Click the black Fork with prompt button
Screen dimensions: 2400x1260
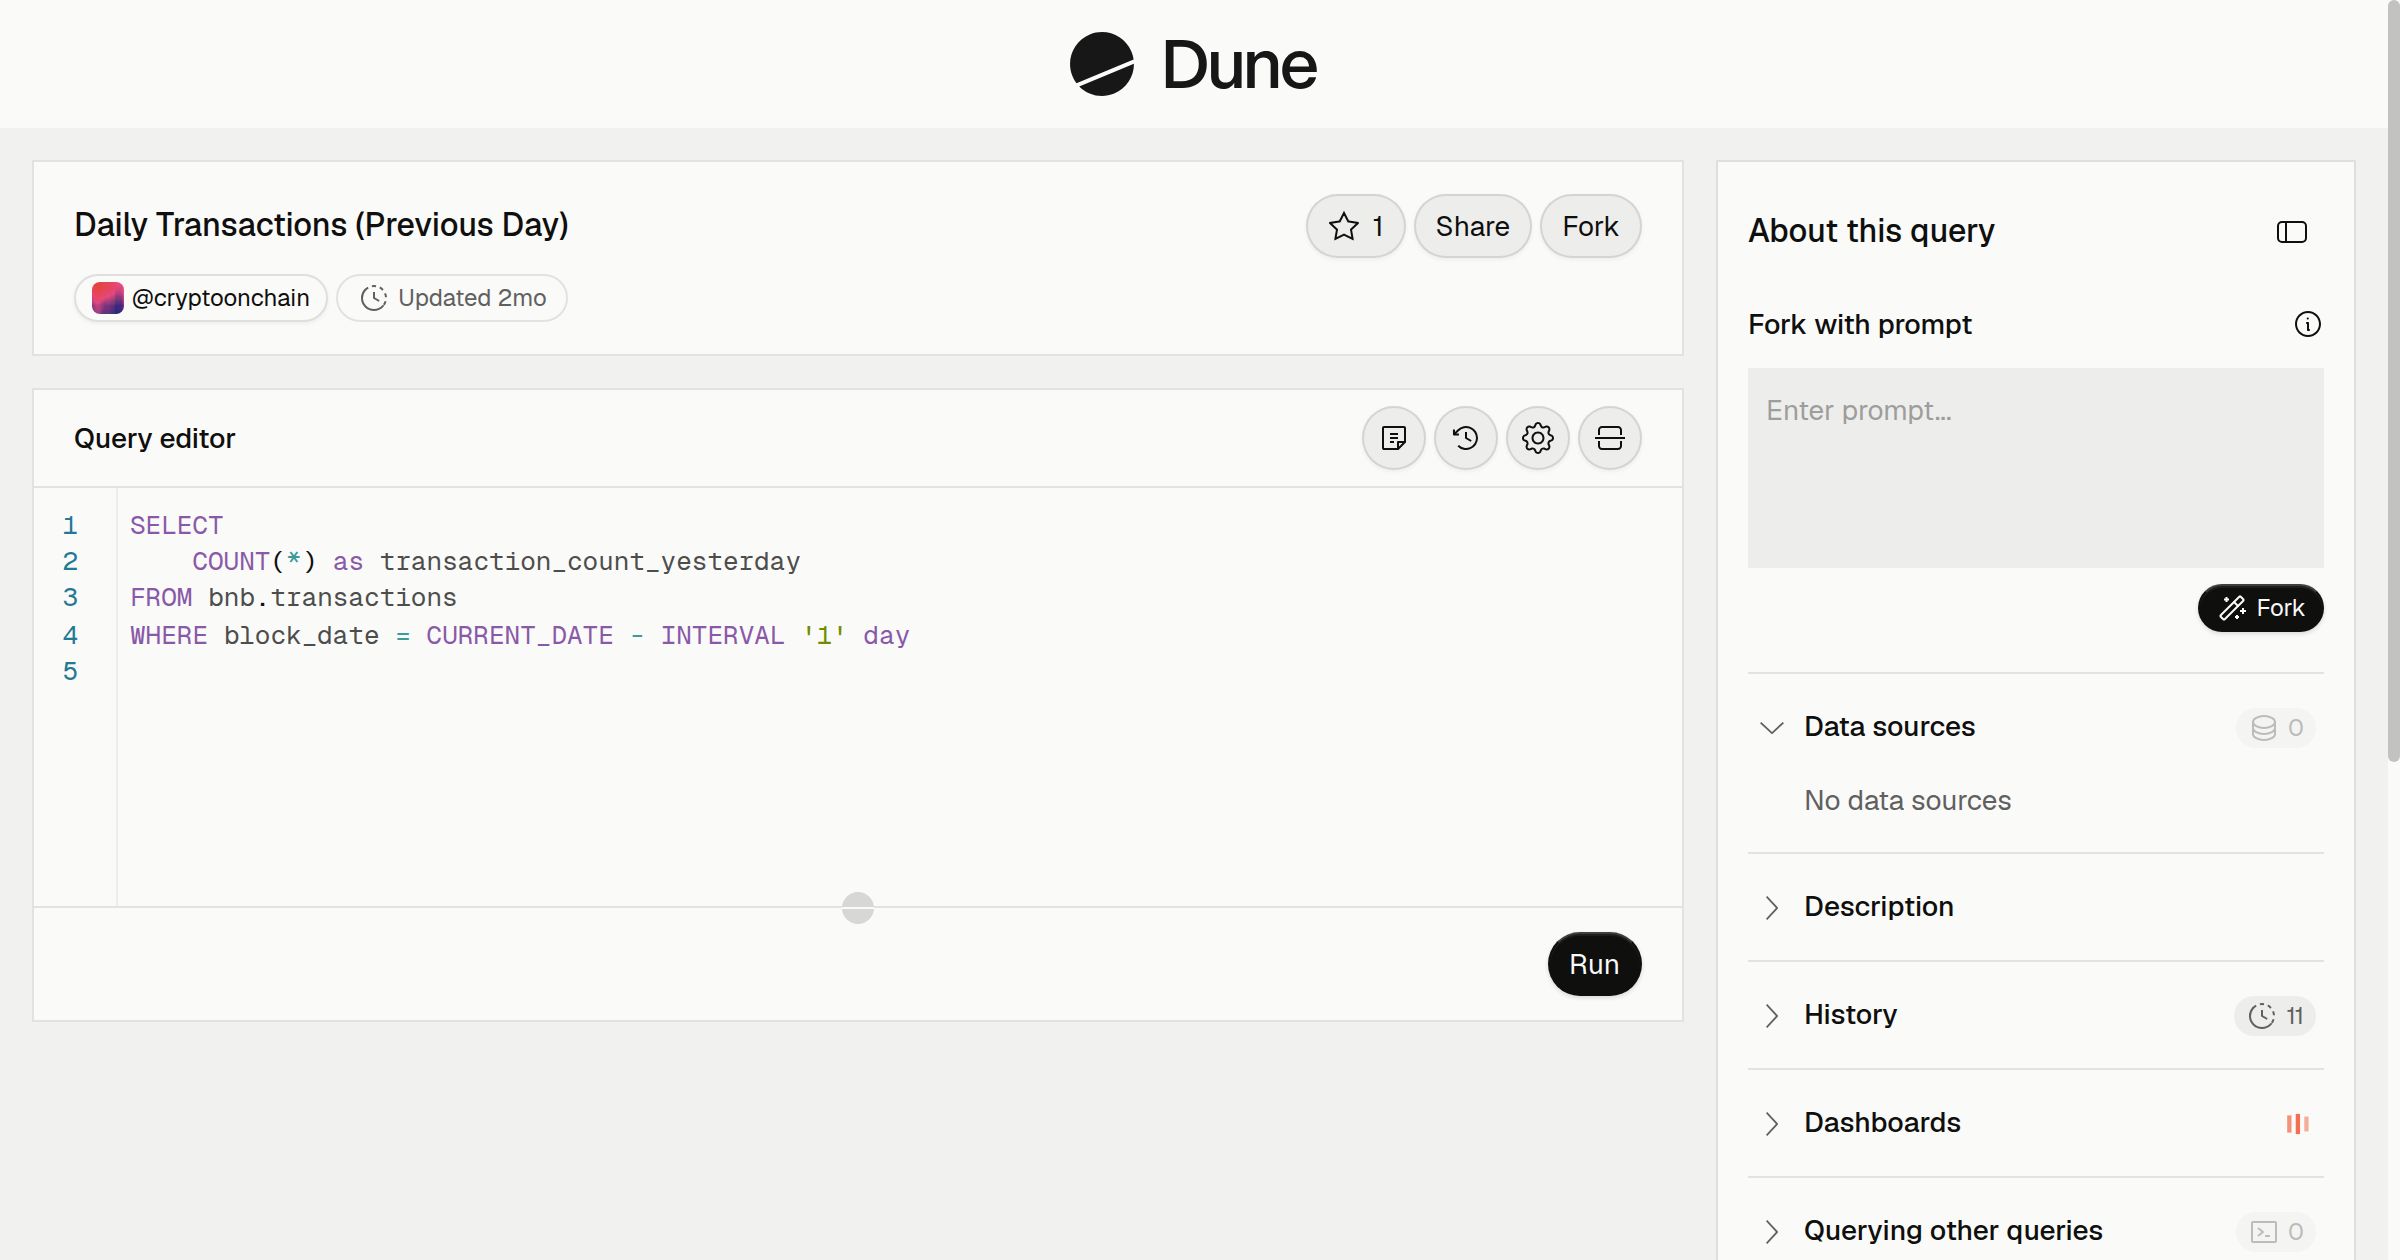pyautogui.click(x=2260, y=608)
